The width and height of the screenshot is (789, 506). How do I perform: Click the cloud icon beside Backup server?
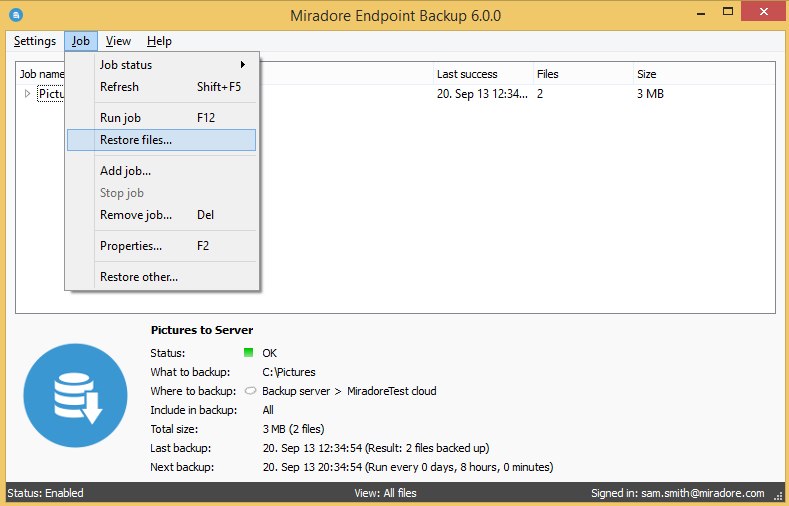250,391
